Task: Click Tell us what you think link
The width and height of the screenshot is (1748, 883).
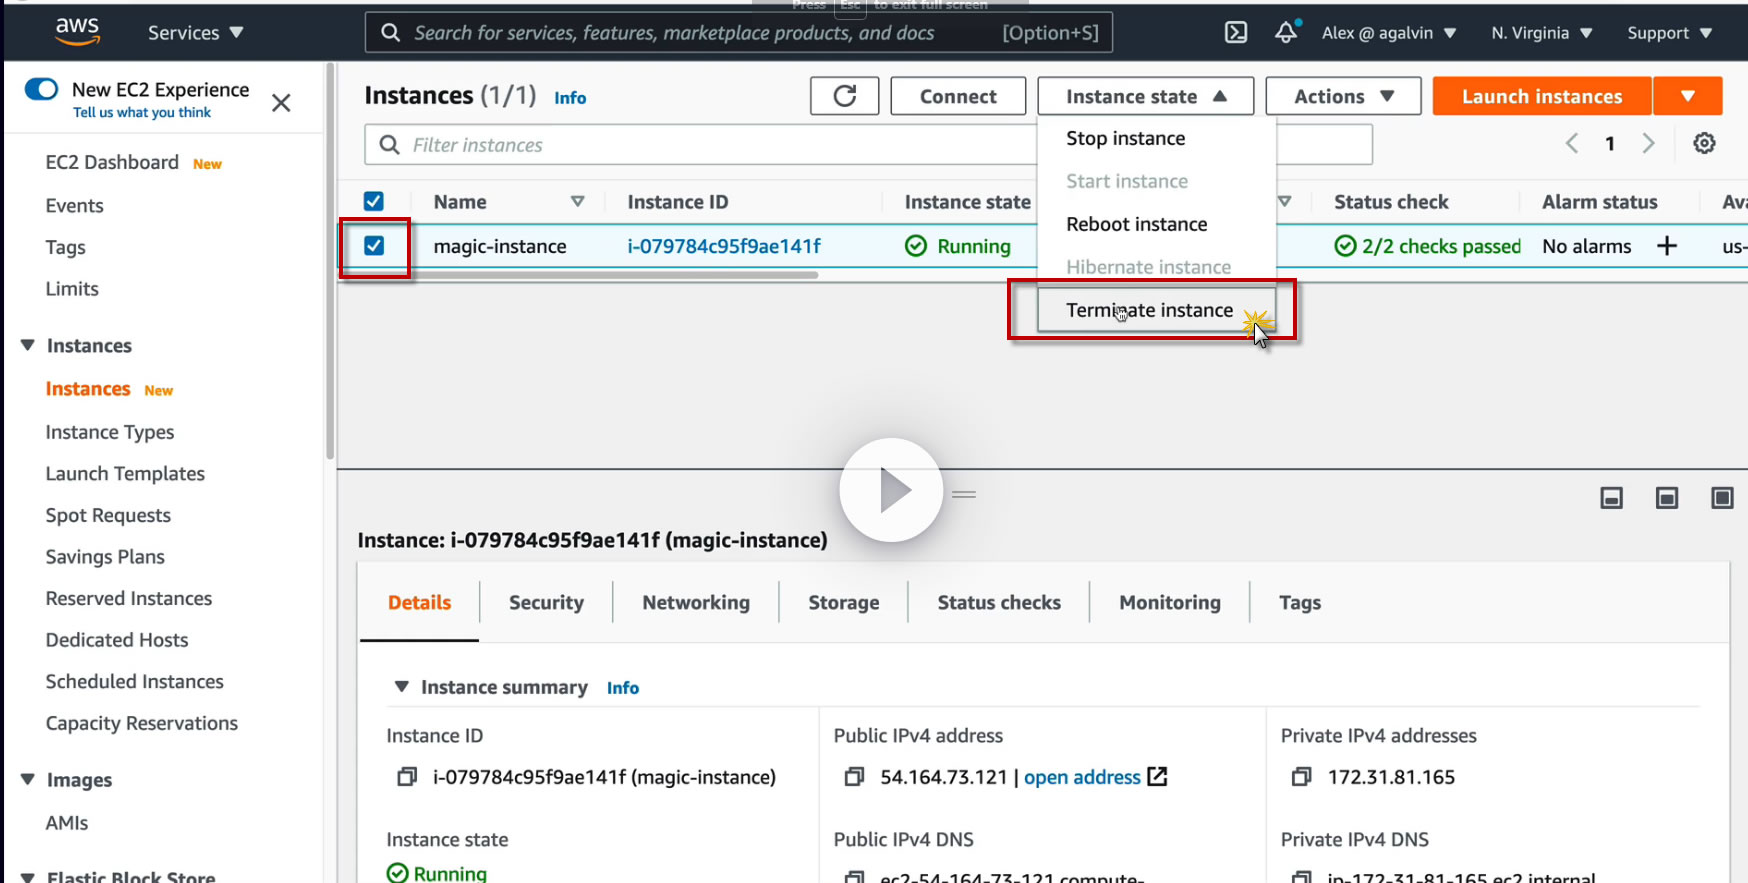Action: tap(142, 112)
